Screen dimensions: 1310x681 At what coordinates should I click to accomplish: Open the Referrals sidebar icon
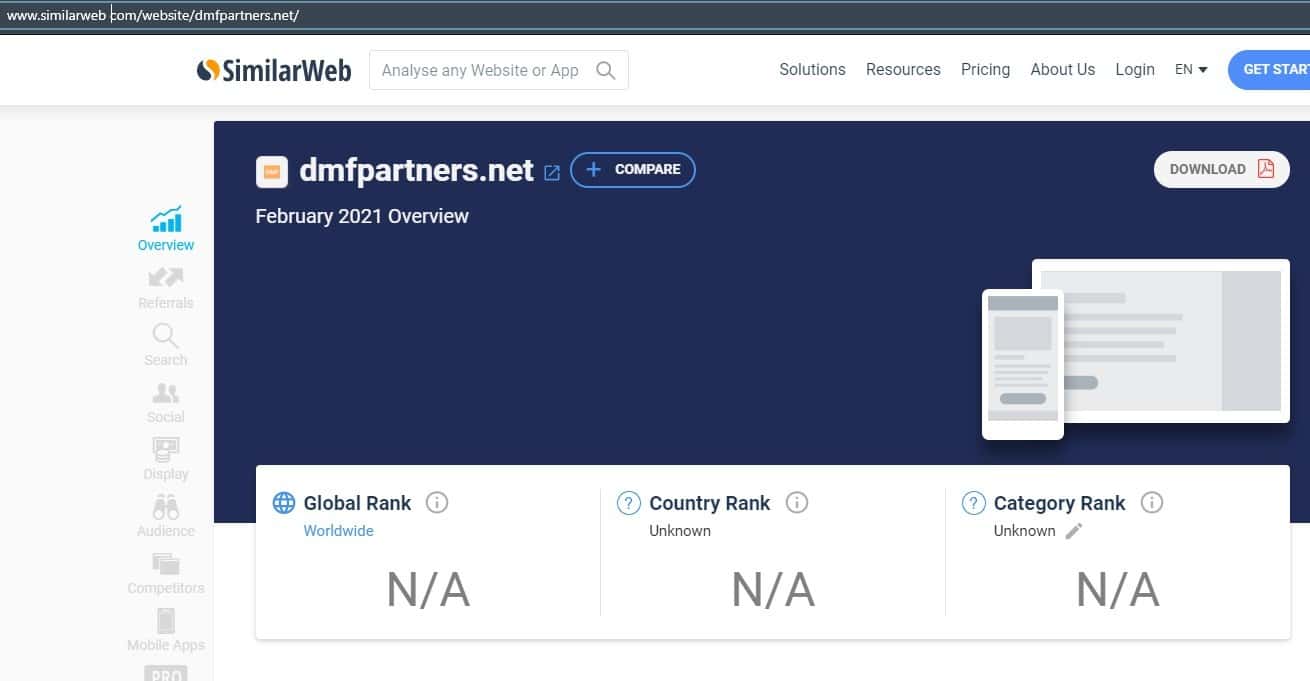(x=166, y=277)
